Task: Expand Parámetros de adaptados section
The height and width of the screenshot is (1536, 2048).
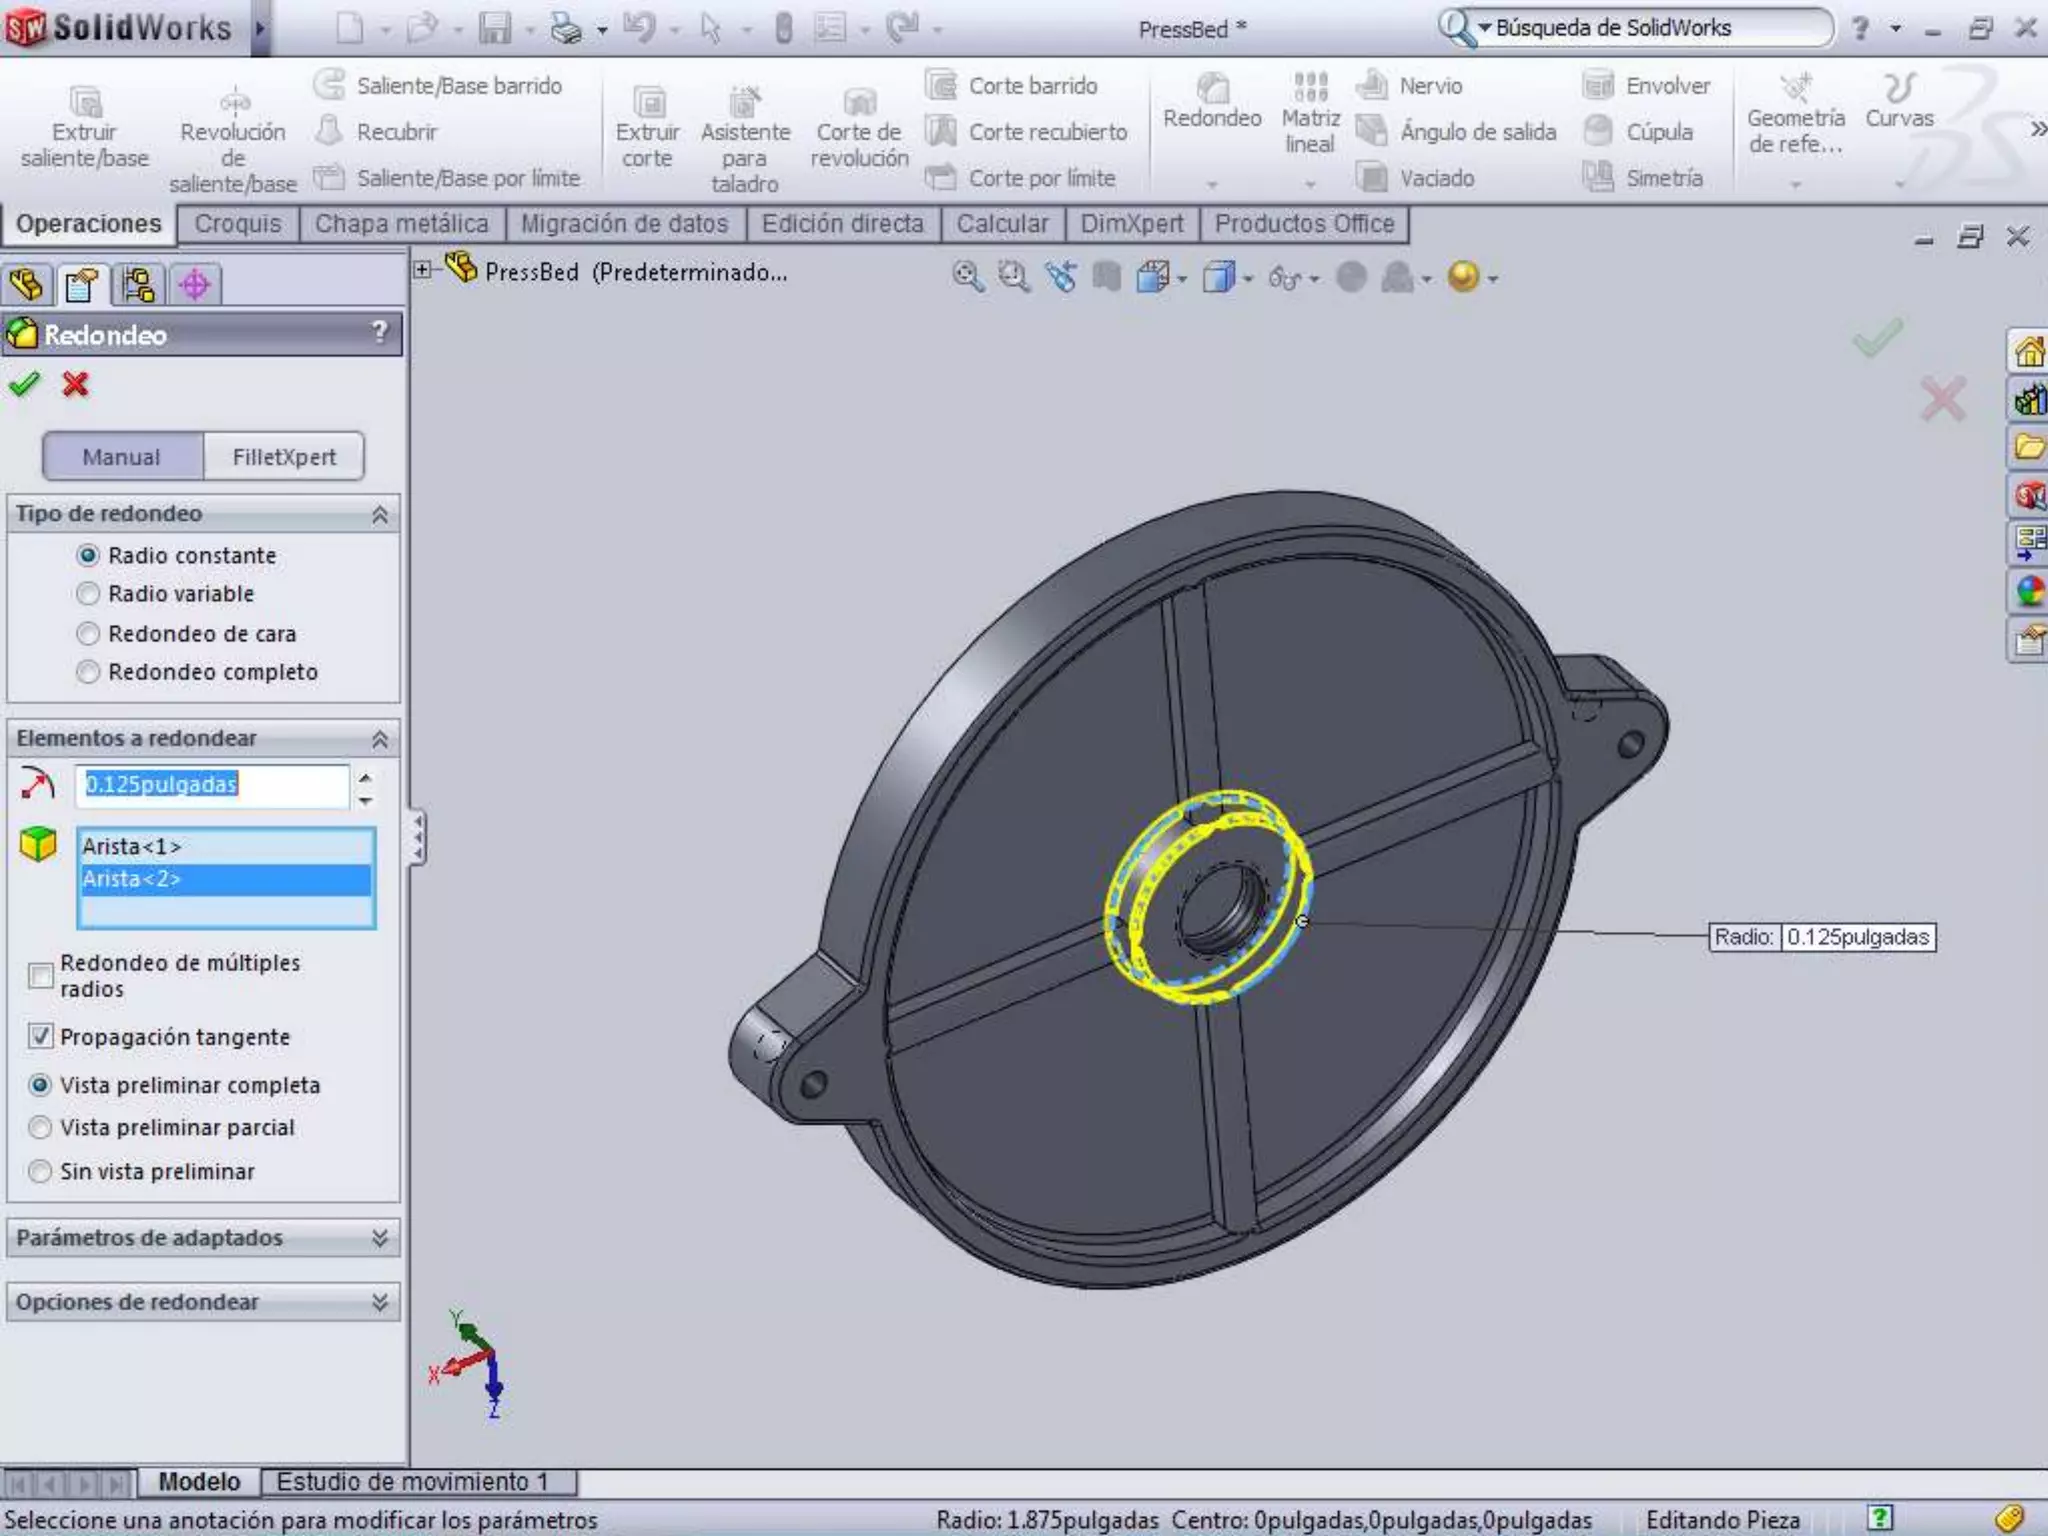Action: click(x=379, y=1238)
